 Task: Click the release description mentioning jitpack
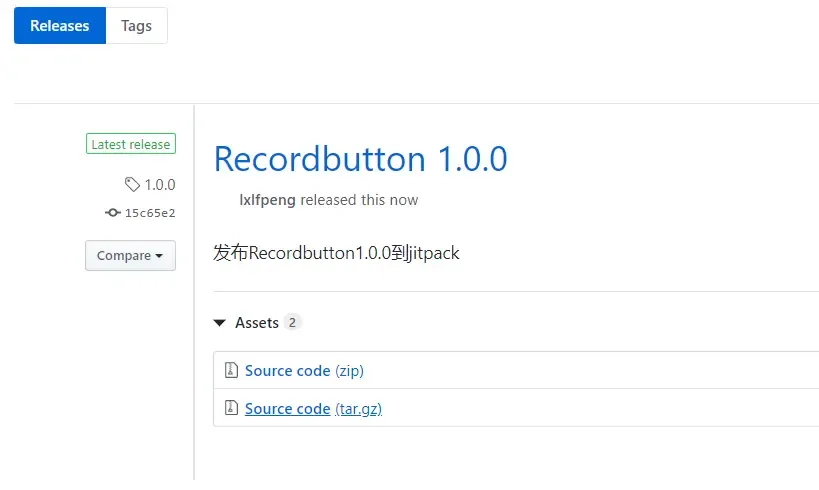click(x=336, y=253)
